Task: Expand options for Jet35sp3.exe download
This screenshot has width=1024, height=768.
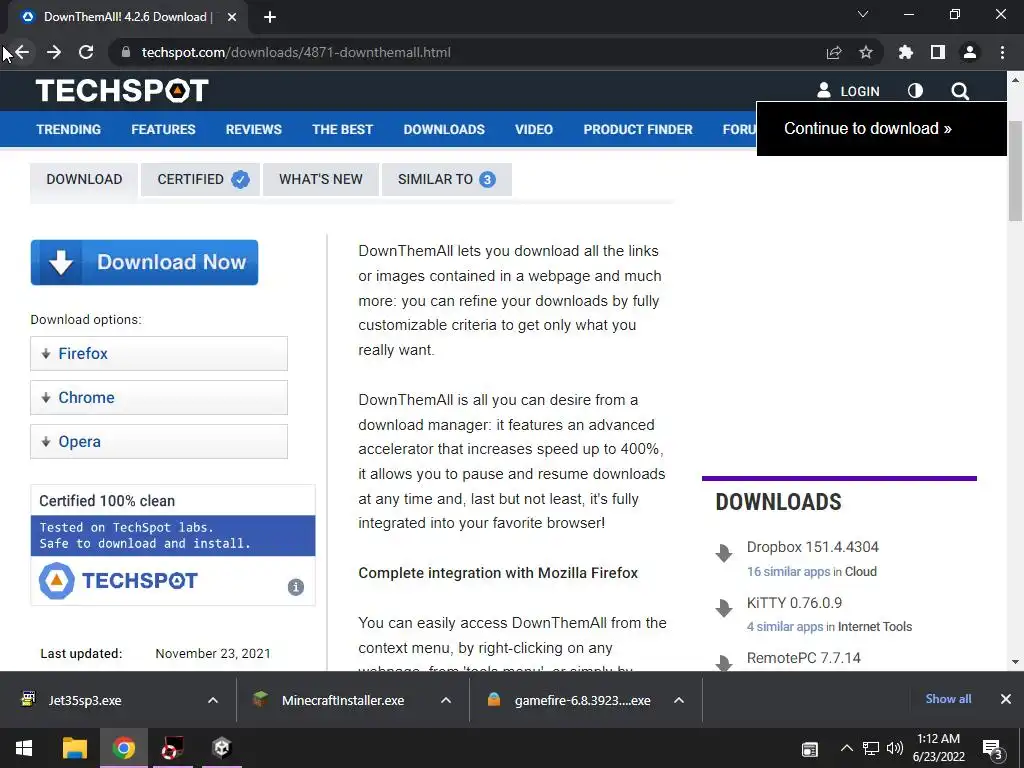Action: (x=213, y=700)
